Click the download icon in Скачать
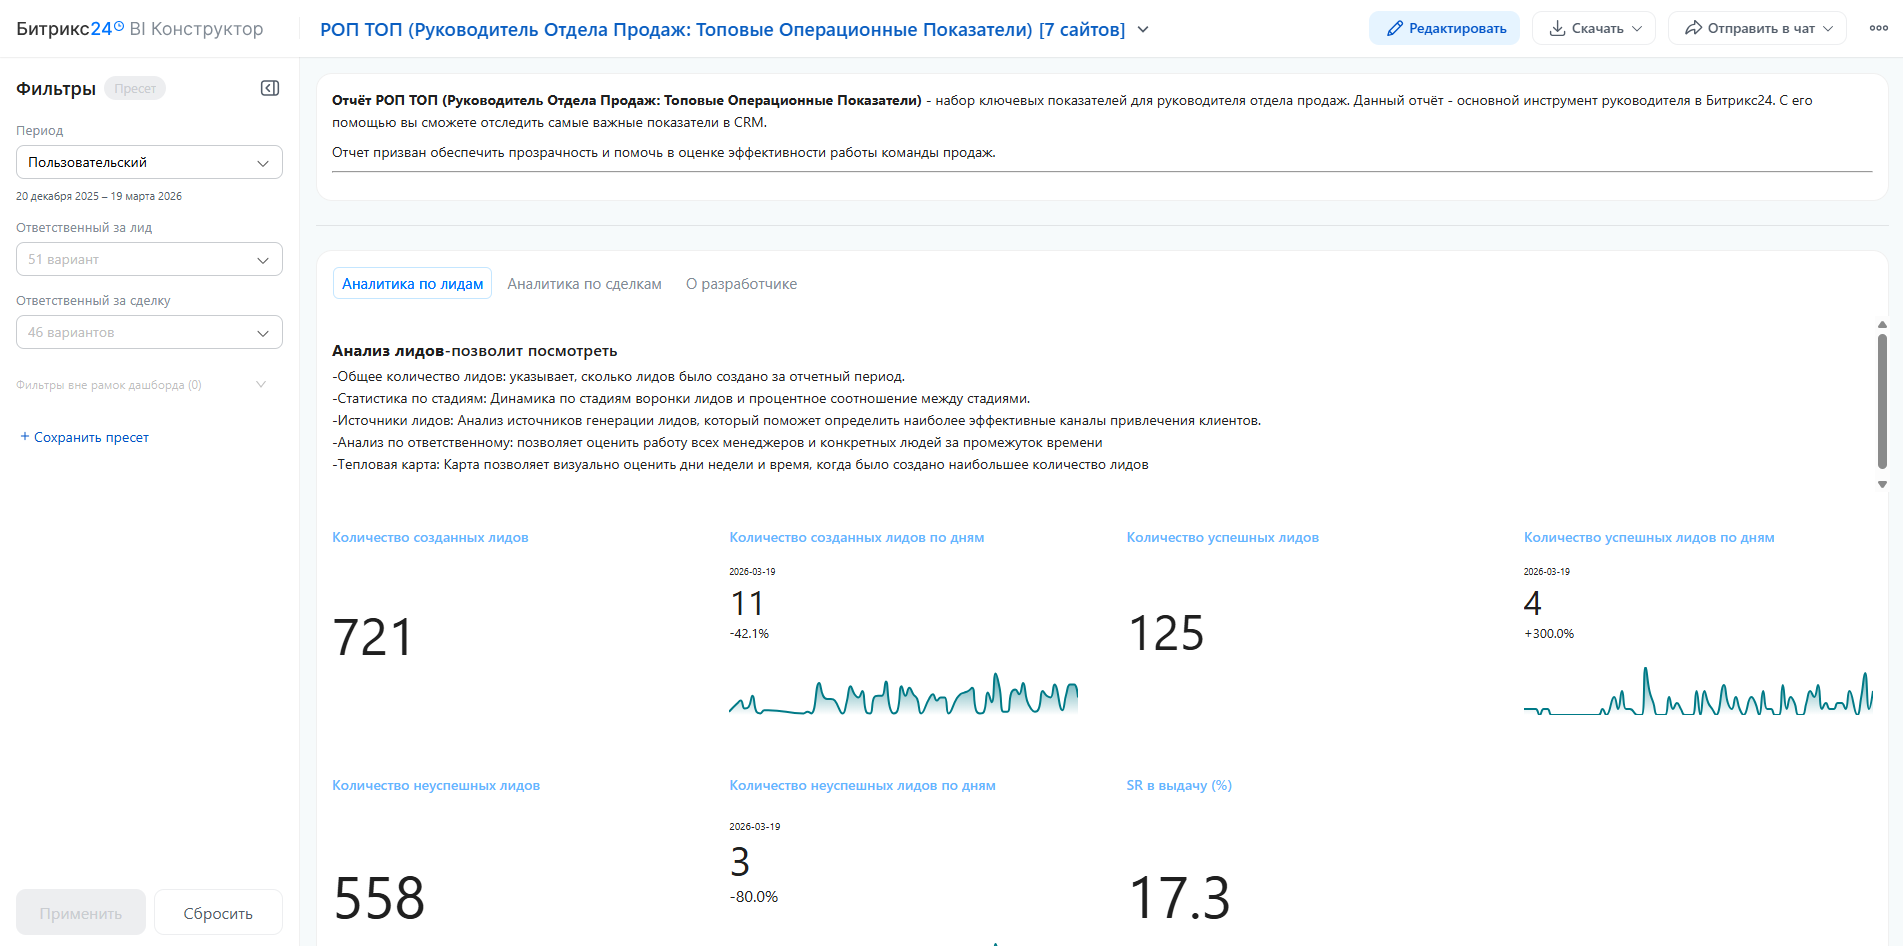The height and width of the screenshot is (946, 1903). [x=1557, y=29]
